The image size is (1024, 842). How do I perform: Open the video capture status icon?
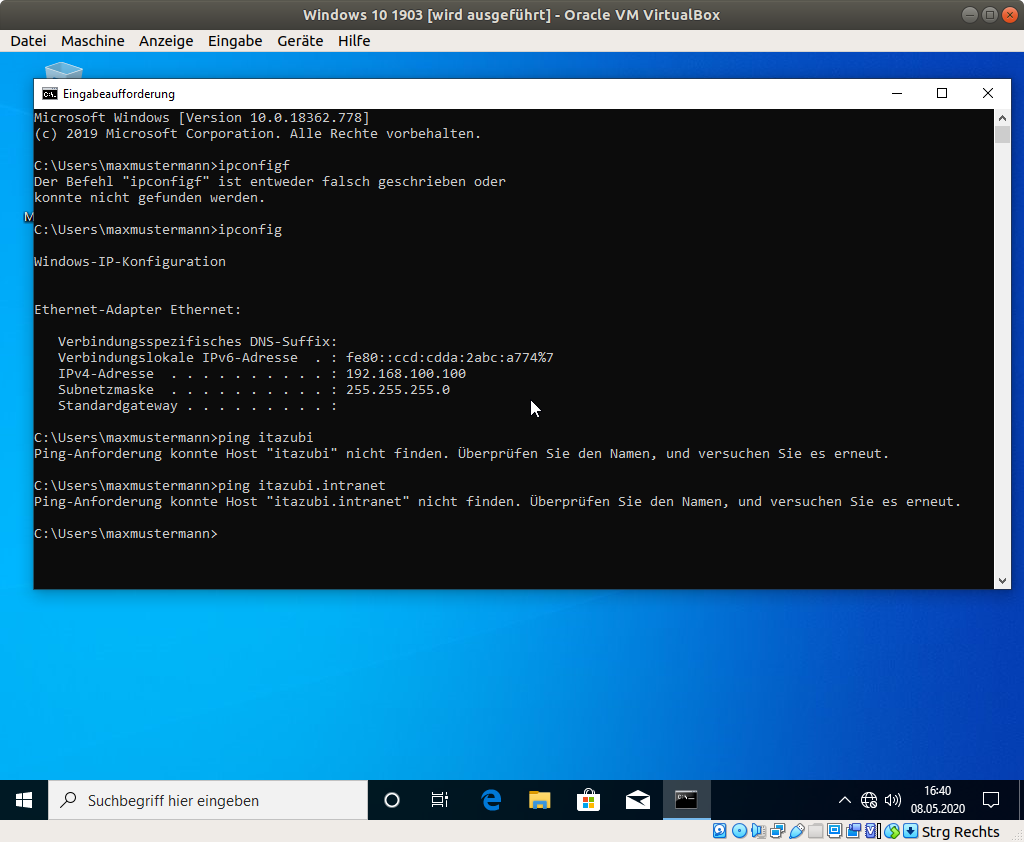click(854, 830)
